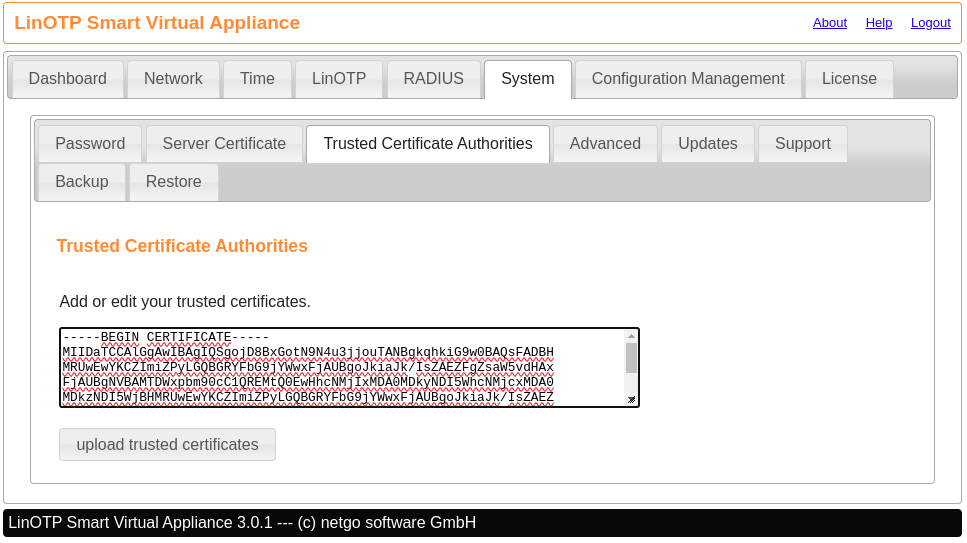The height and width of the screenshot is (543, 967).
Task: Open the RADIUS settings tab
Action: pos(433,79)
